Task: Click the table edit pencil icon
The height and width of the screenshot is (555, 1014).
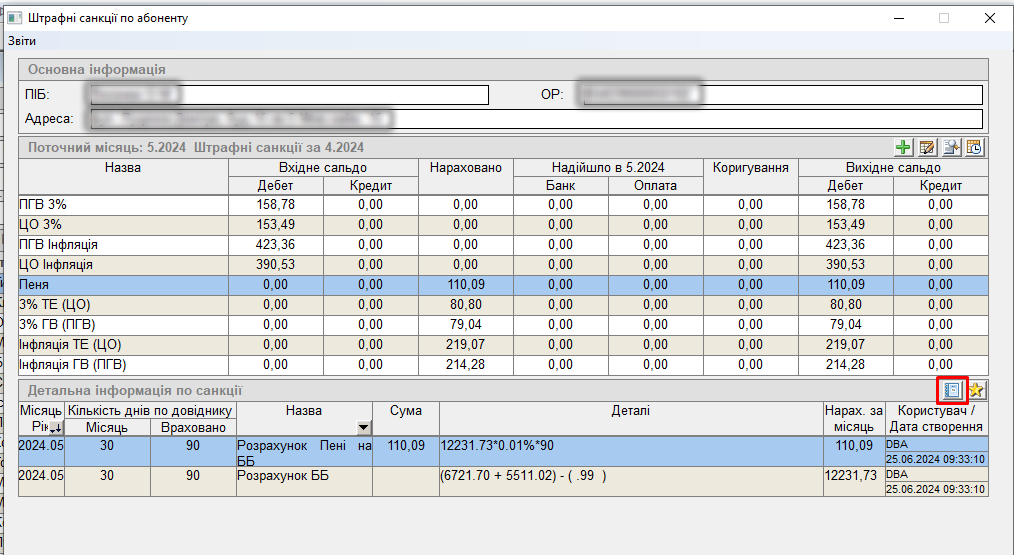Action: point(927,148)
